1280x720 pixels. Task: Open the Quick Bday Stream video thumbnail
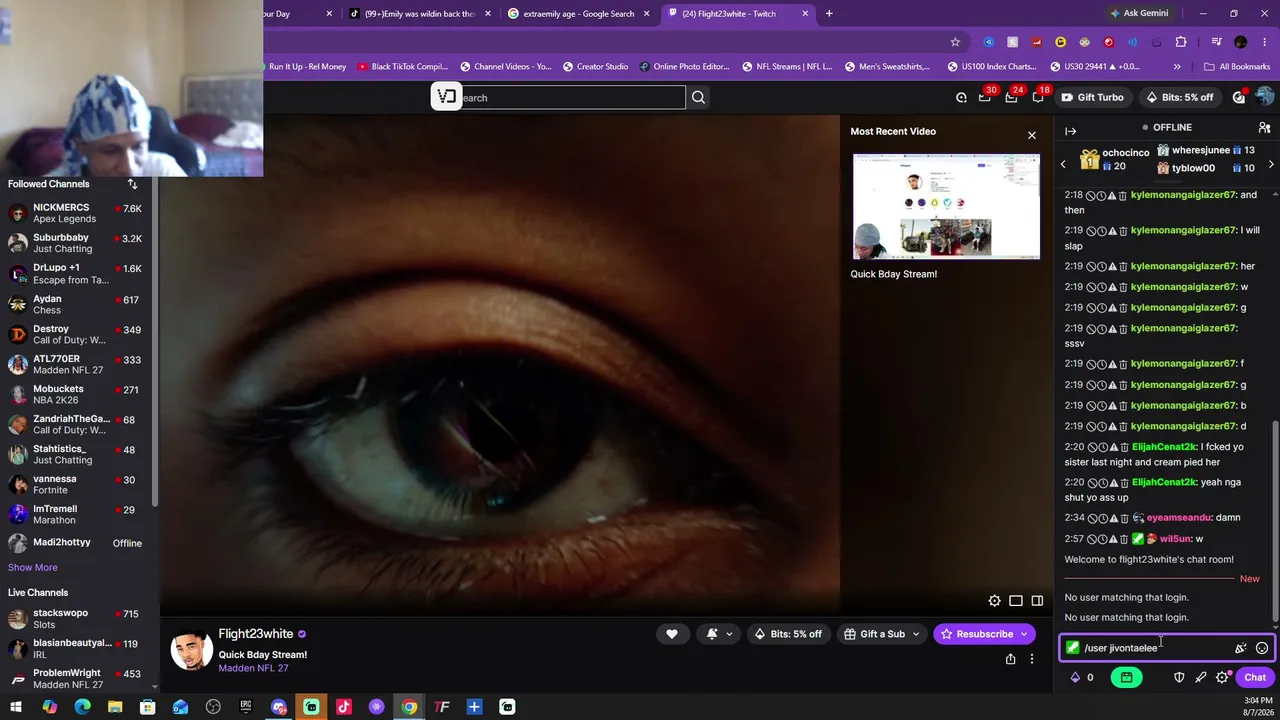click(946, 206)
